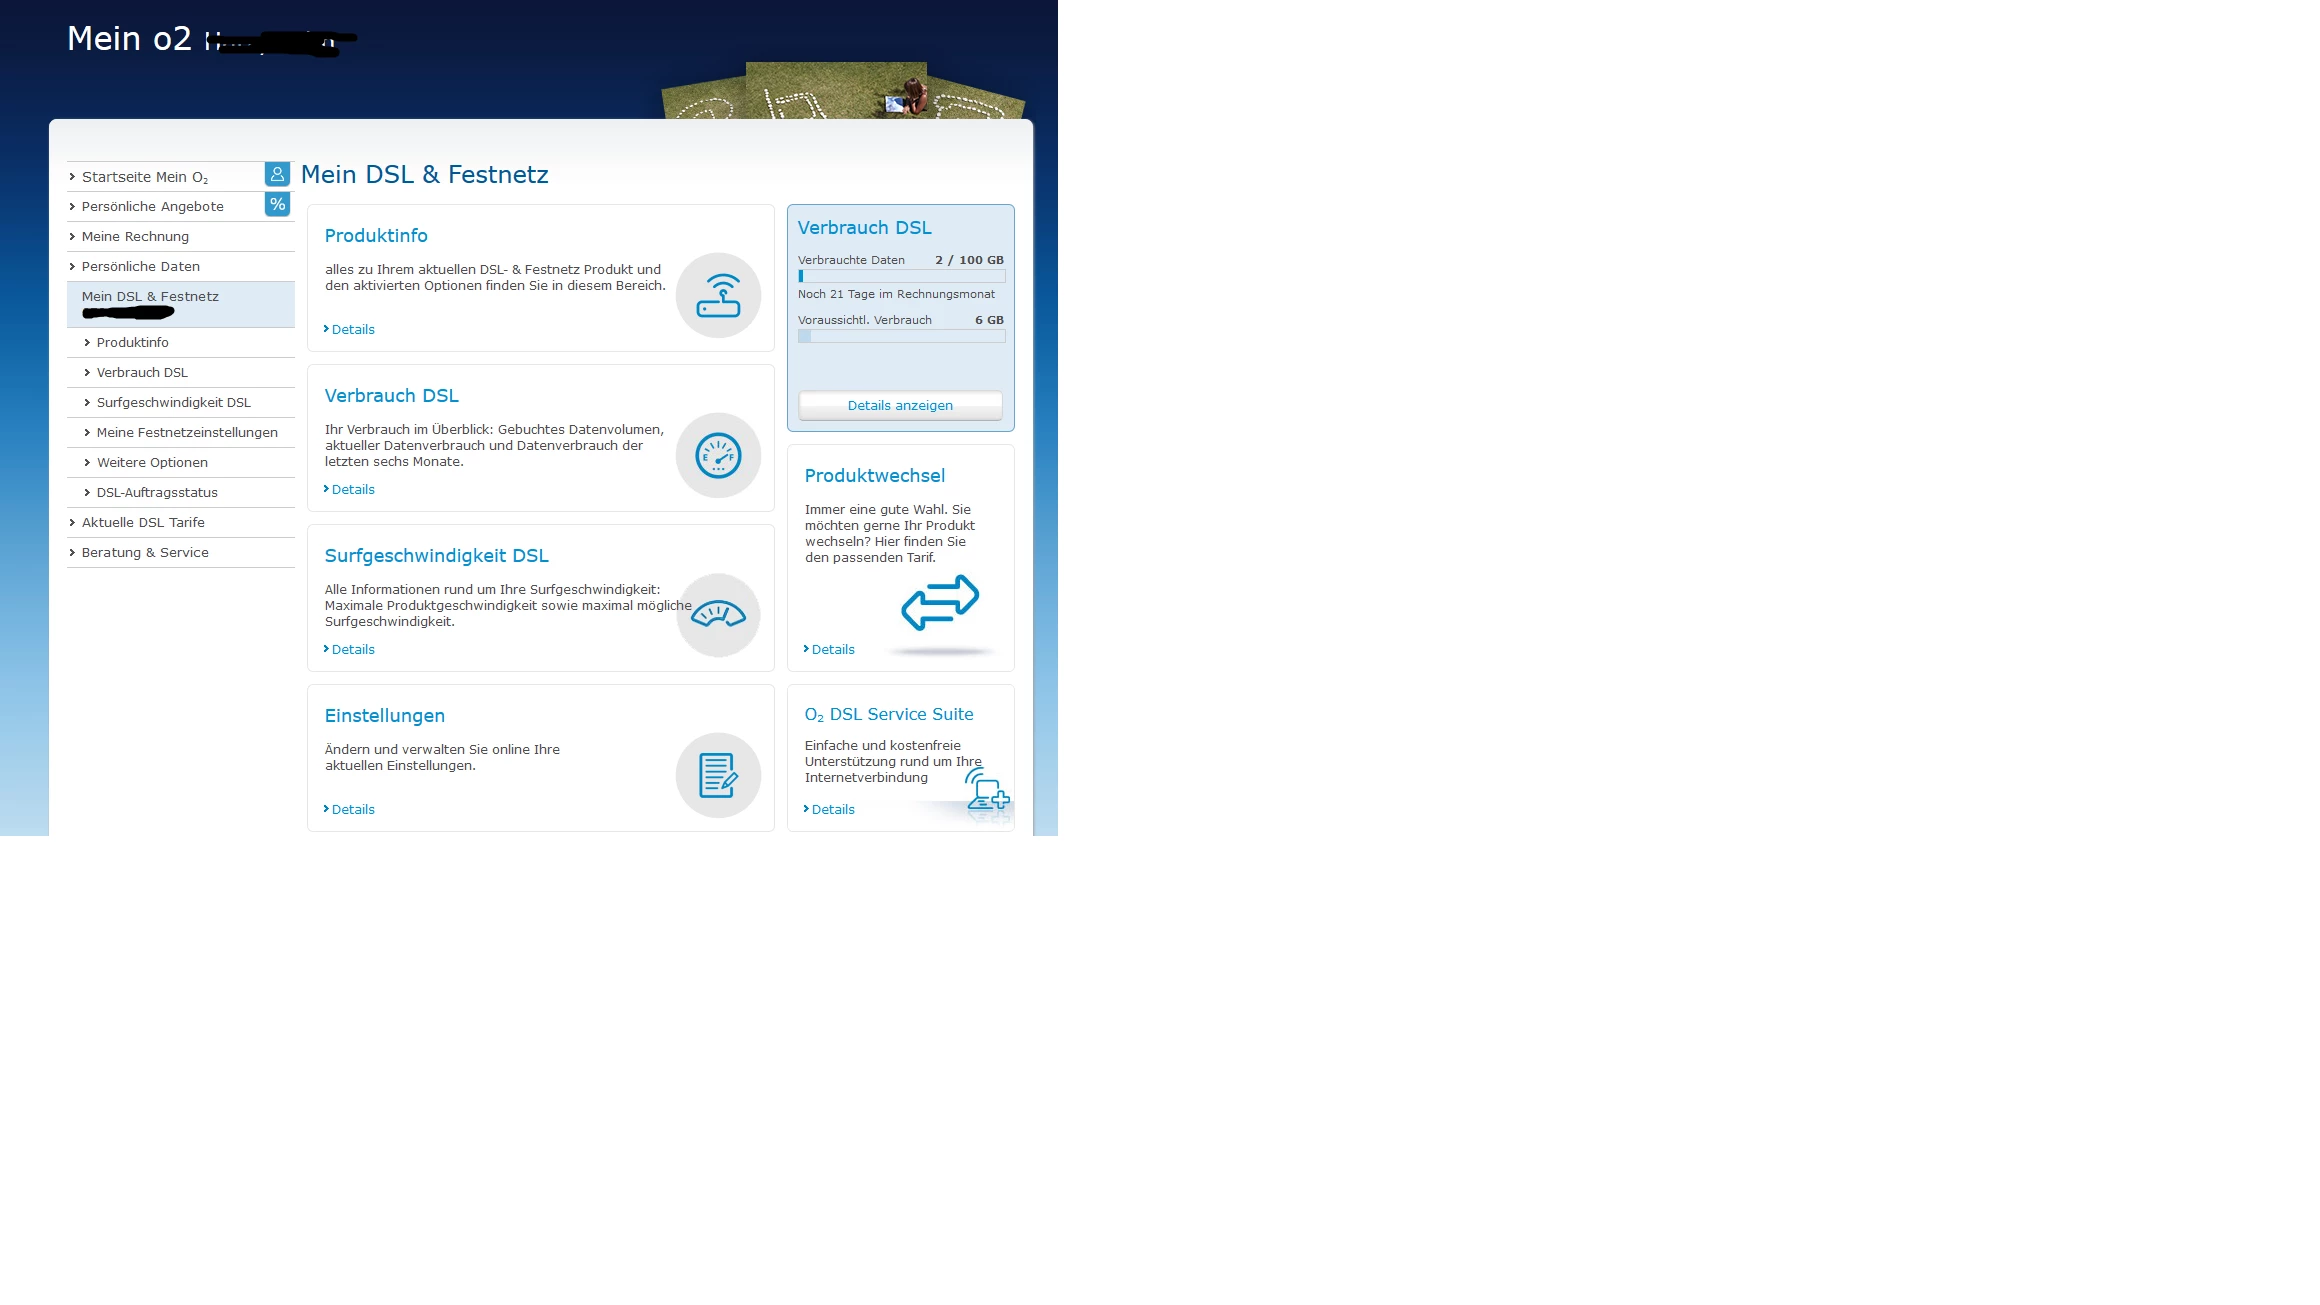Screen dimensions: 2320x1305
Task: Click the router icon in Produktinfo card
Action: (718, 295)
